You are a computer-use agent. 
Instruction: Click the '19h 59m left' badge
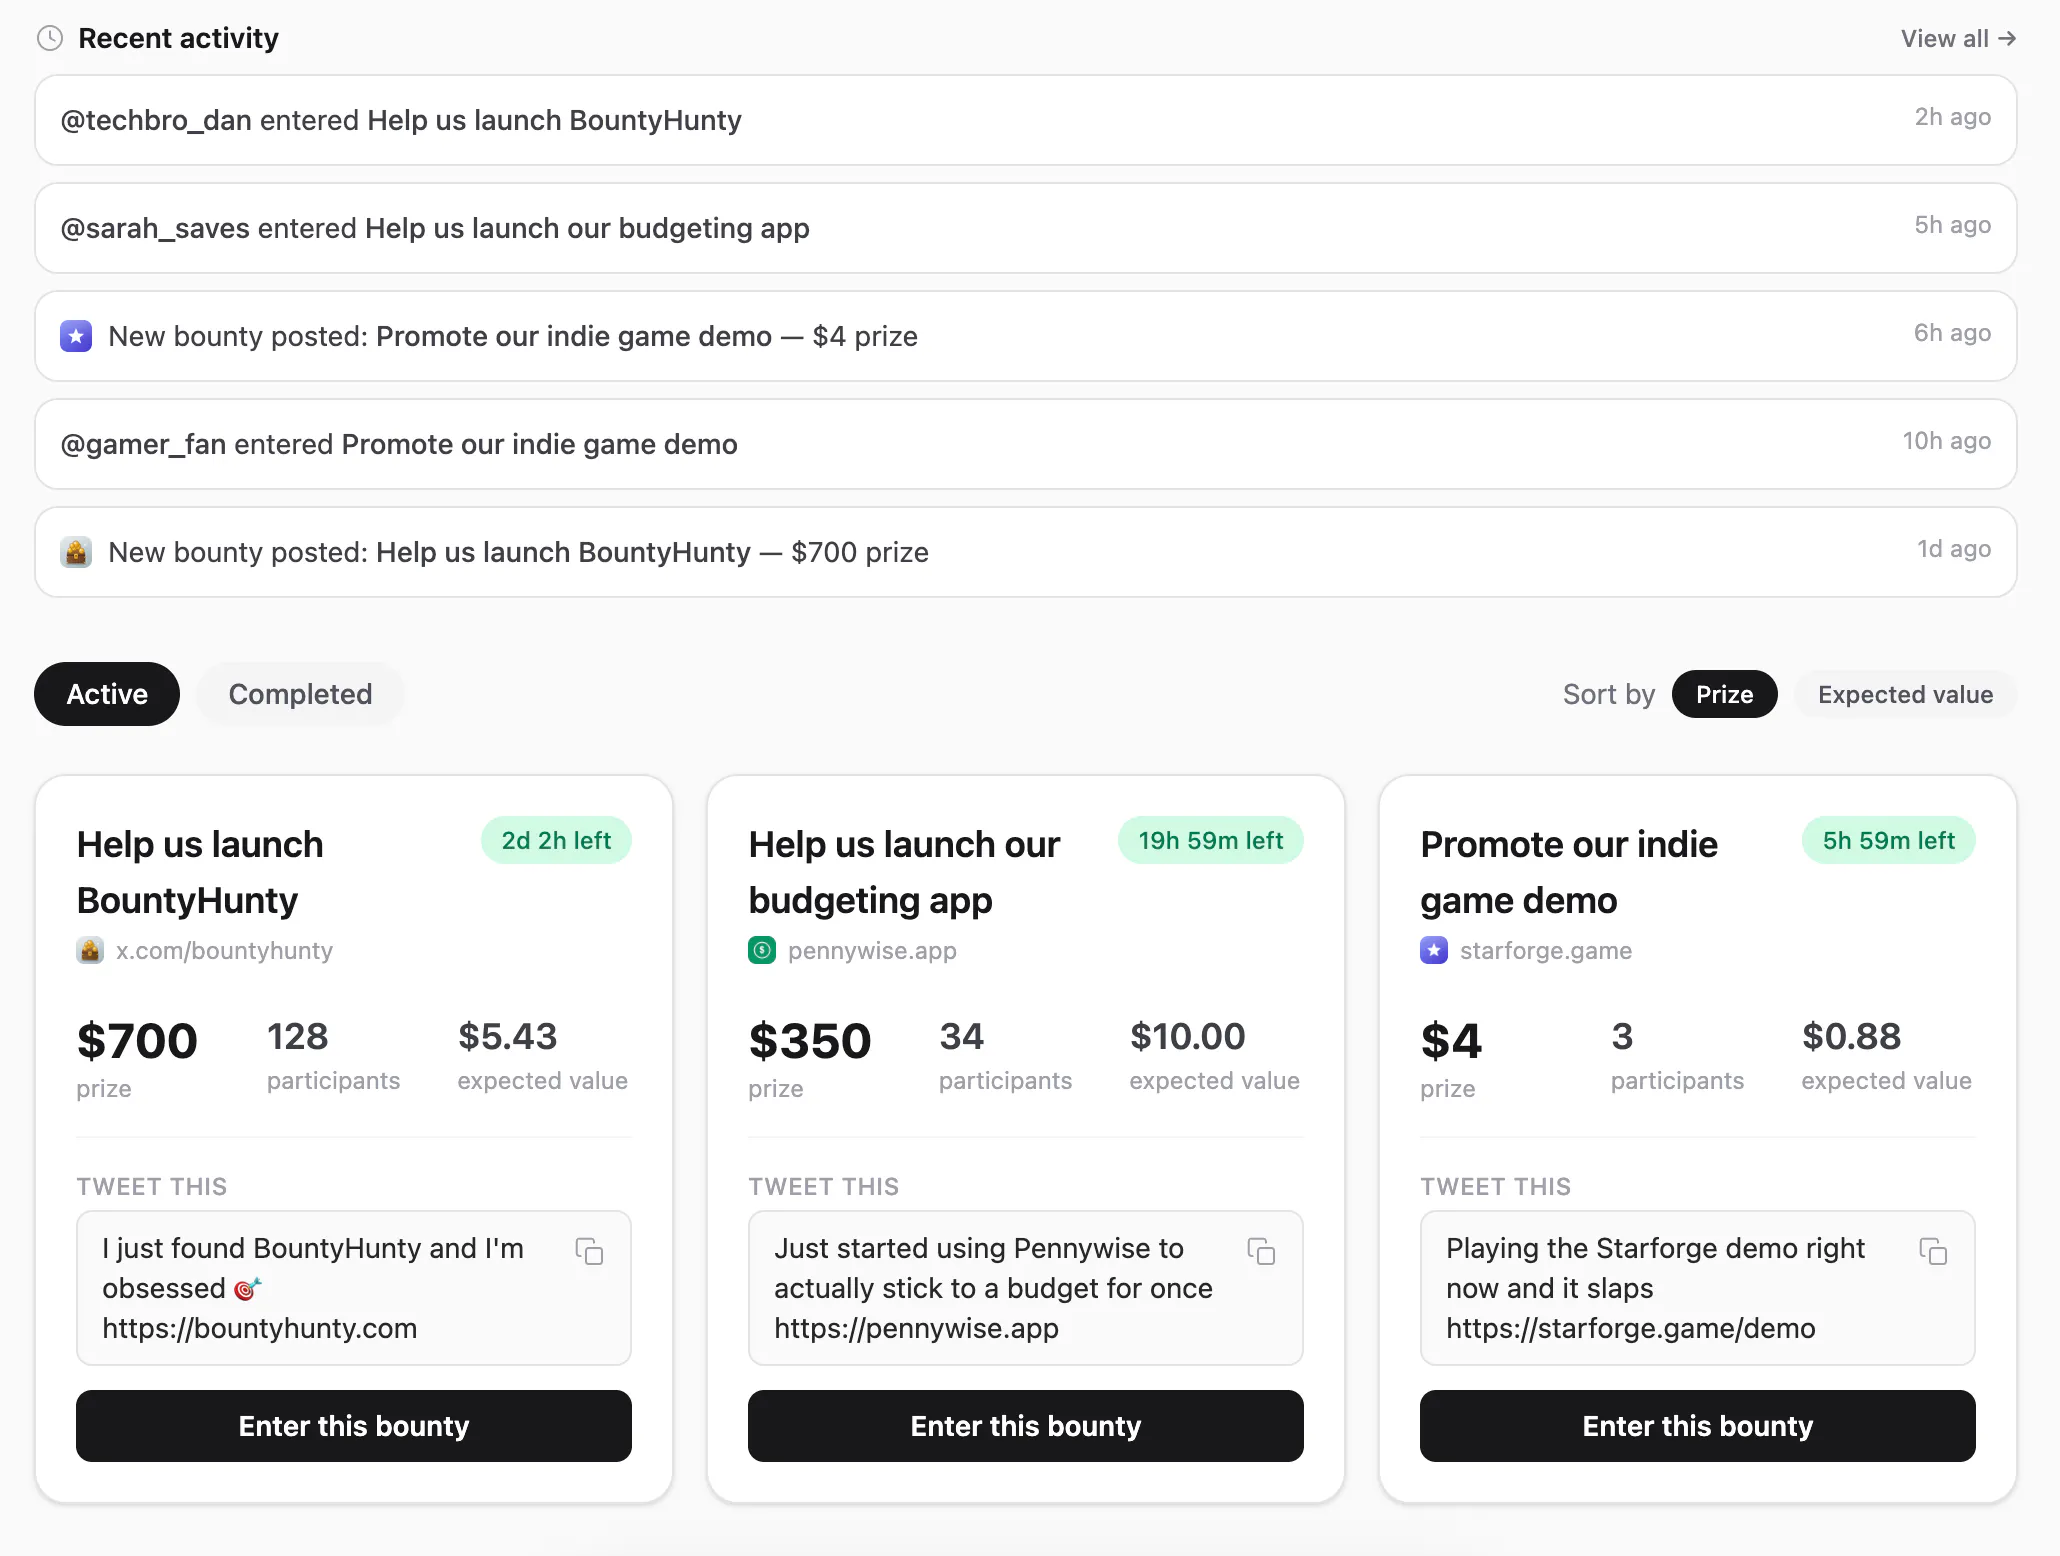click(1210, 840)
